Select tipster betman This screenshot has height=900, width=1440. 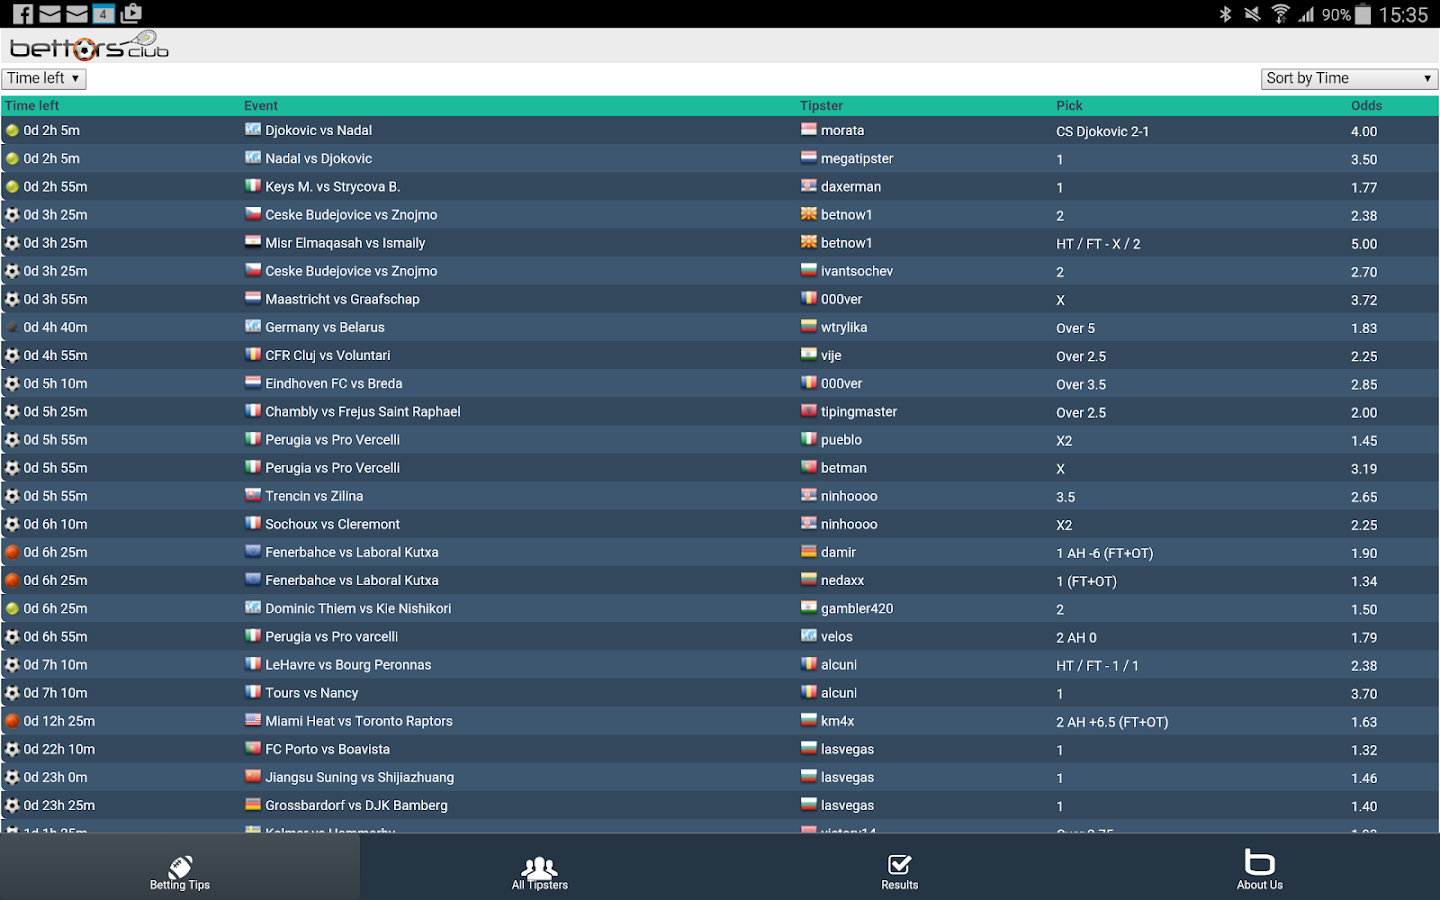click(x=844, y=468)
